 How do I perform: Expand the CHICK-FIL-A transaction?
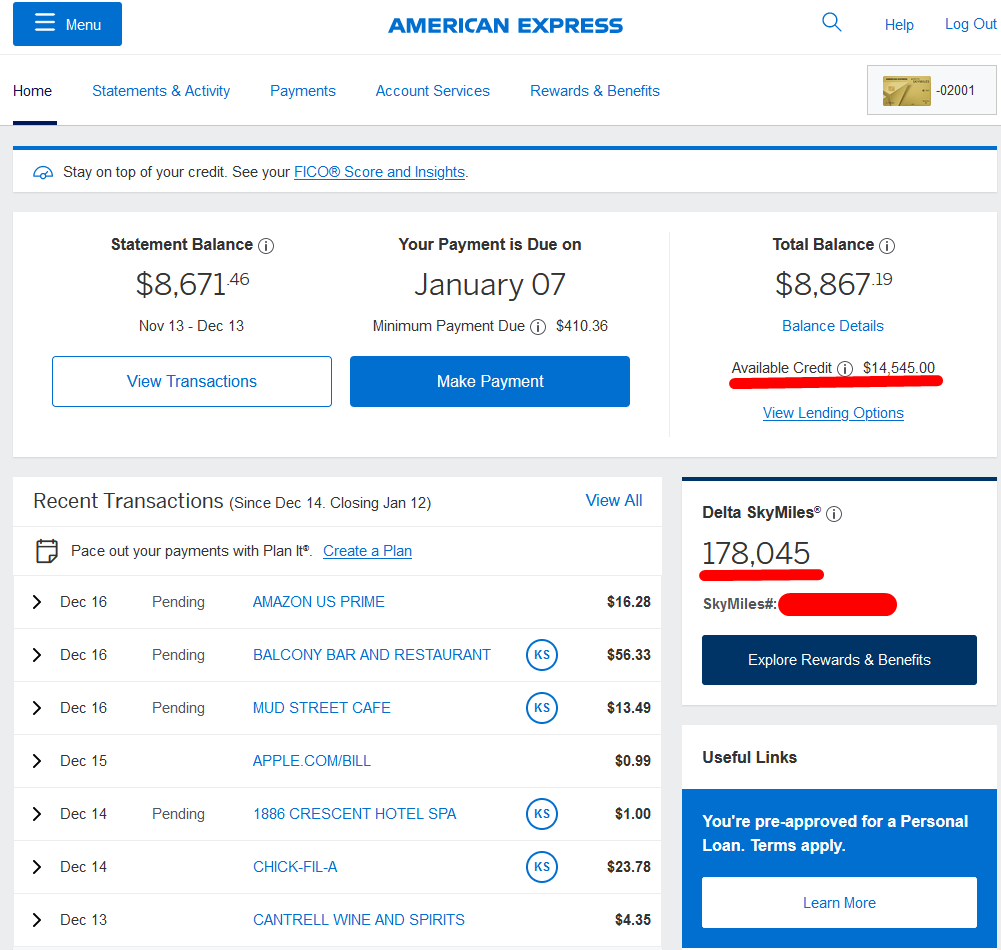[x=36, y=867]
